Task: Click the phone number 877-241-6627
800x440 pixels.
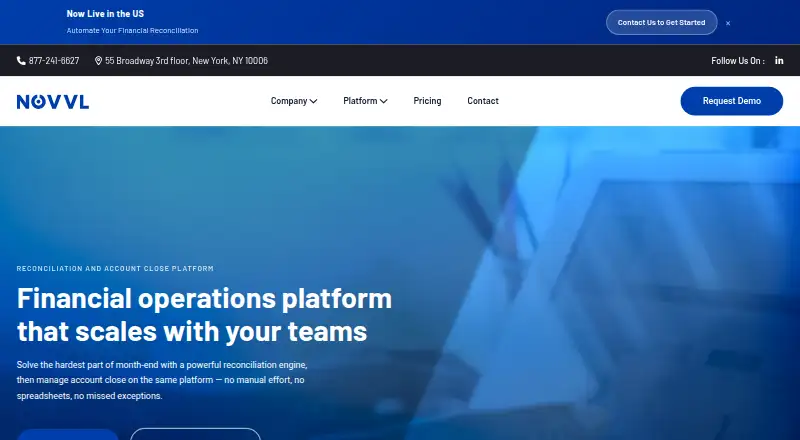Action: click(54, 61)
